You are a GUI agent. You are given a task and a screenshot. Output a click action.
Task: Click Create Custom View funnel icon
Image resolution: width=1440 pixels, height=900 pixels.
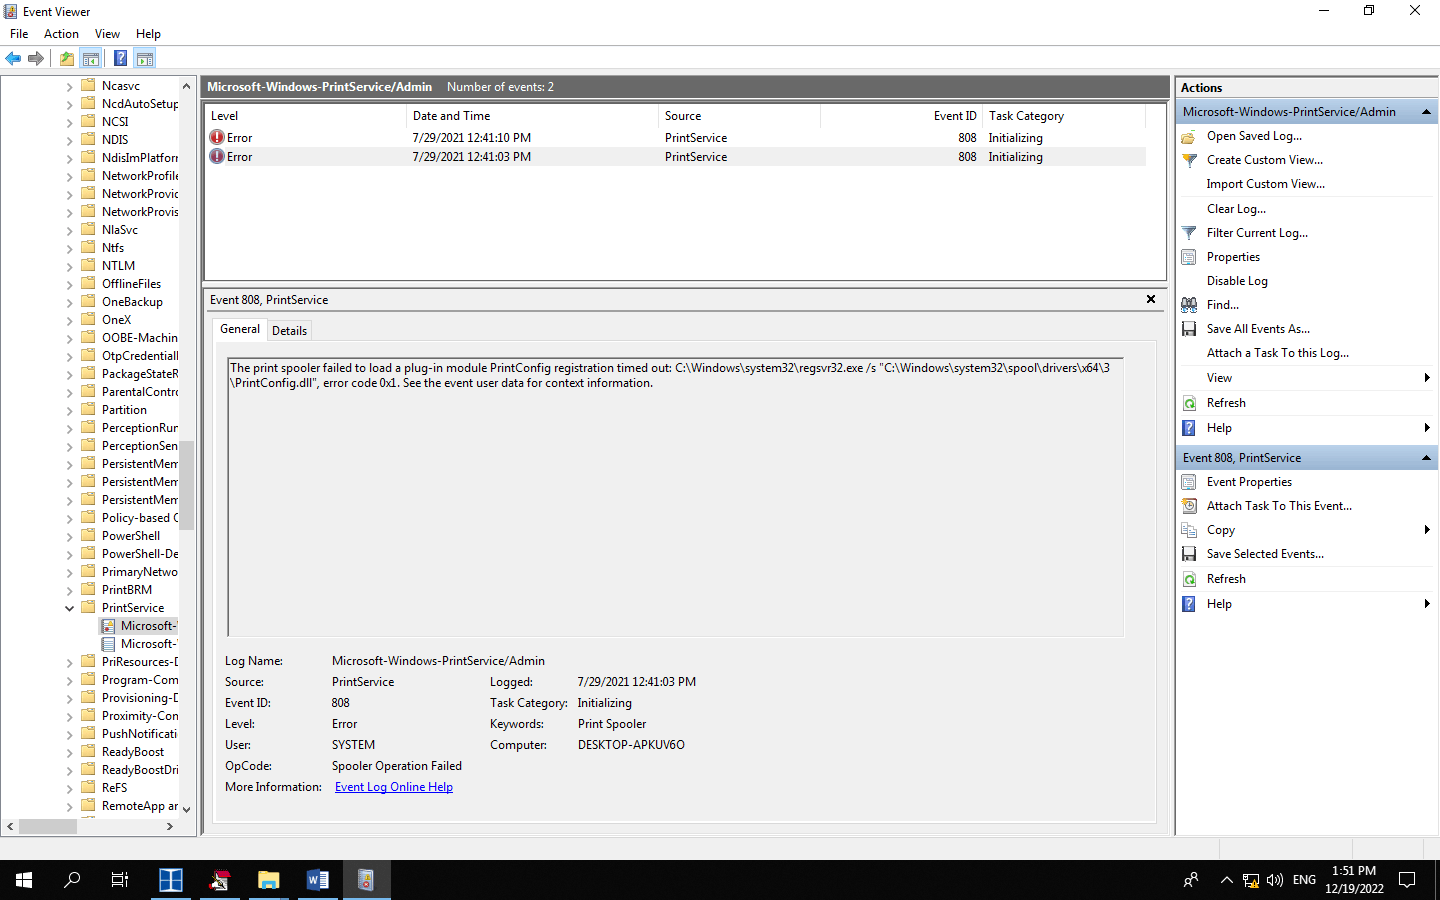point(1189,160)
